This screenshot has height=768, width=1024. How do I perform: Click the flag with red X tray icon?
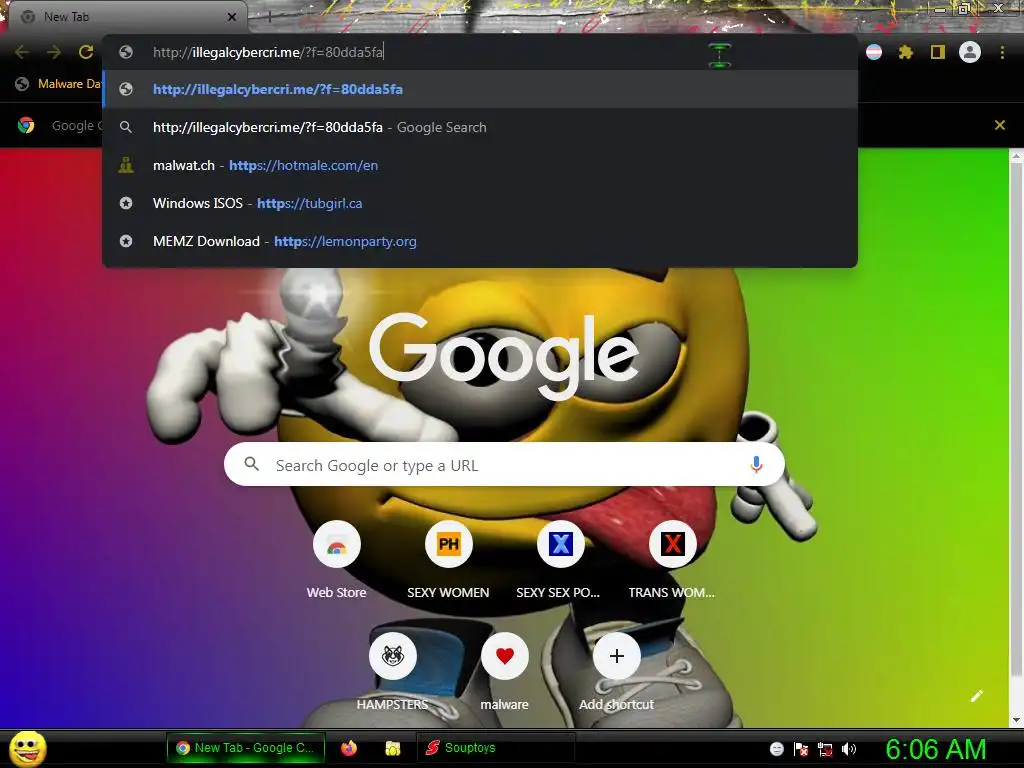(801, 749)
